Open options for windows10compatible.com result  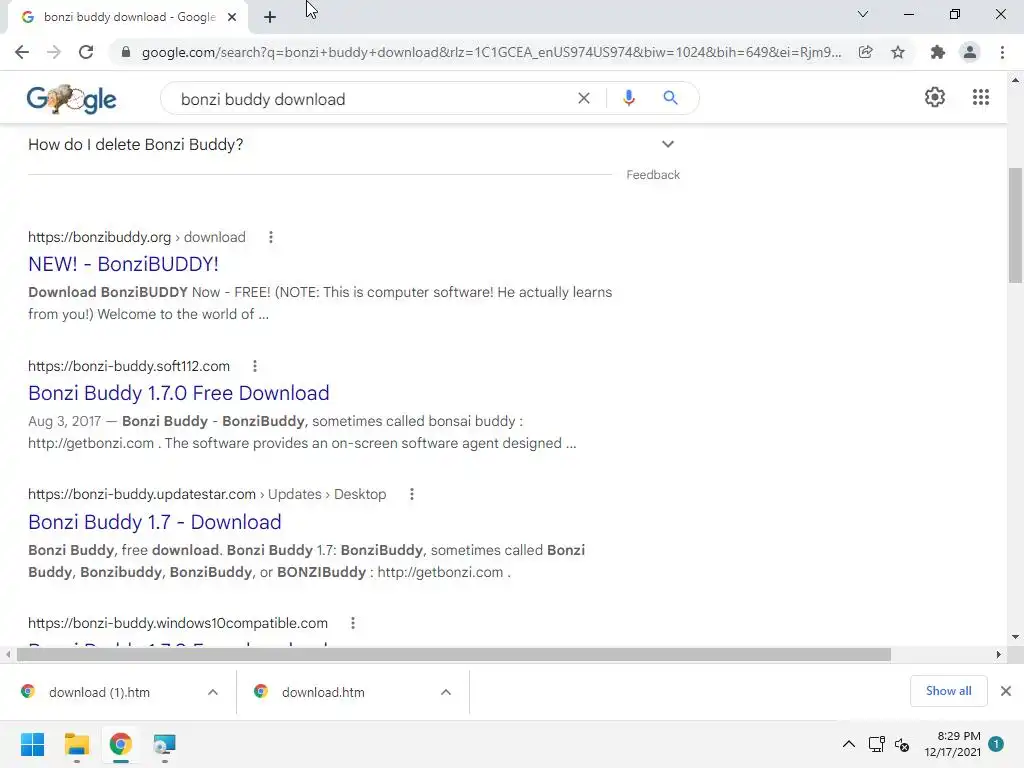[x=353, y=623]
